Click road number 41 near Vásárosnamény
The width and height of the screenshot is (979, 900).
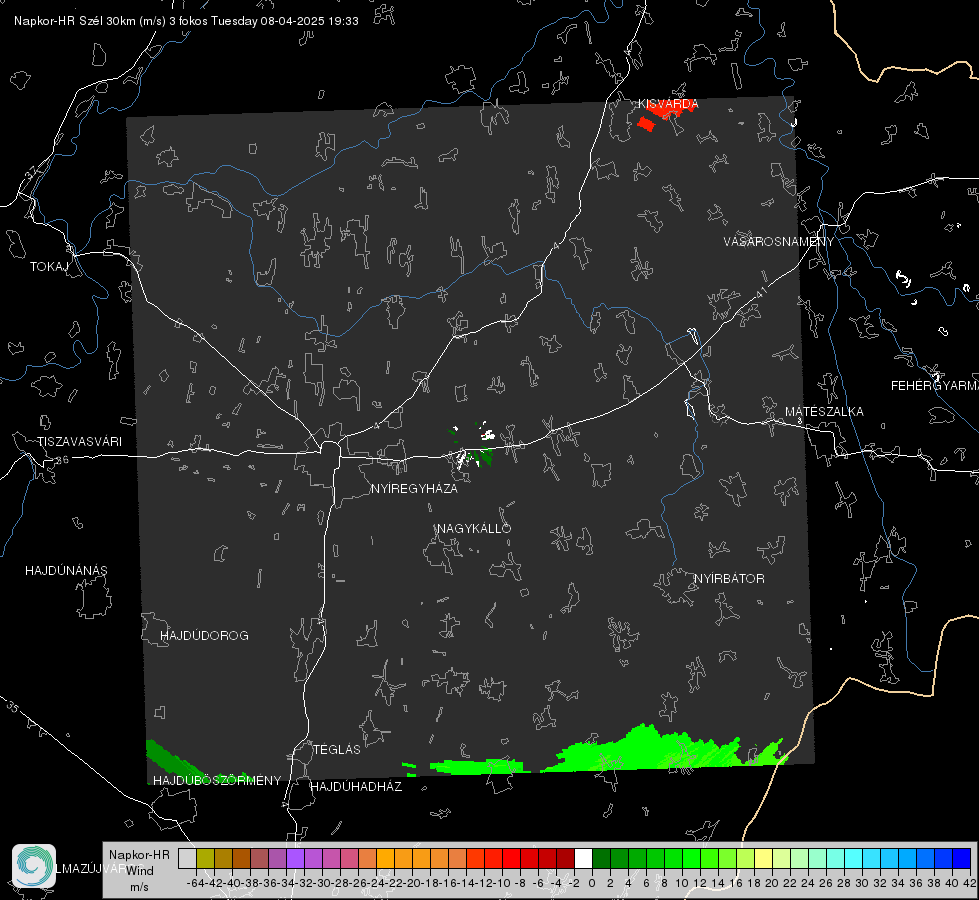(761, 292)
